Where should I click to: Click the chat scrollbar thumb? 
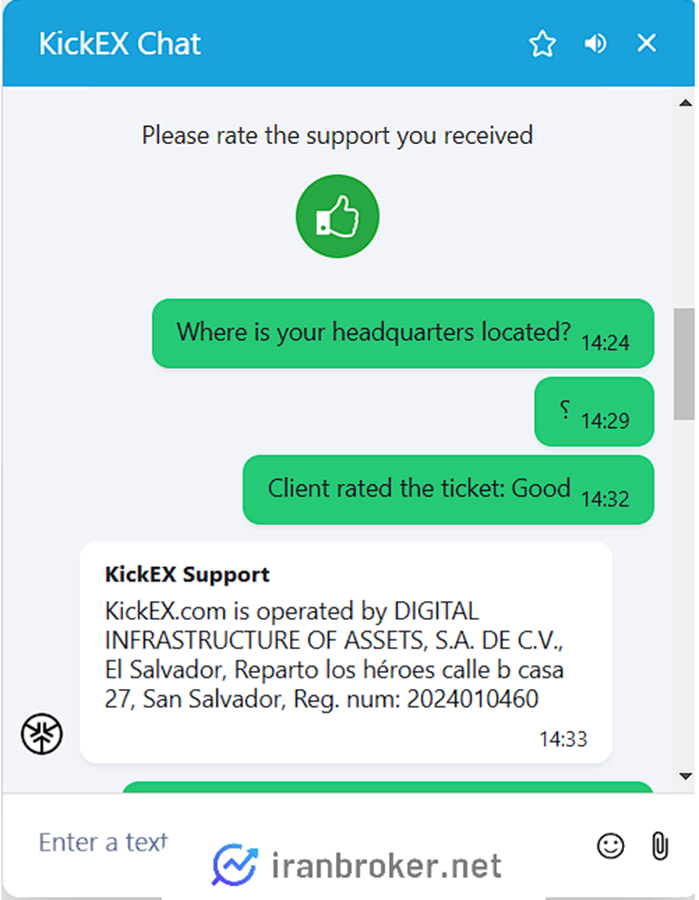pyautogui.click(x=684, y=364)
